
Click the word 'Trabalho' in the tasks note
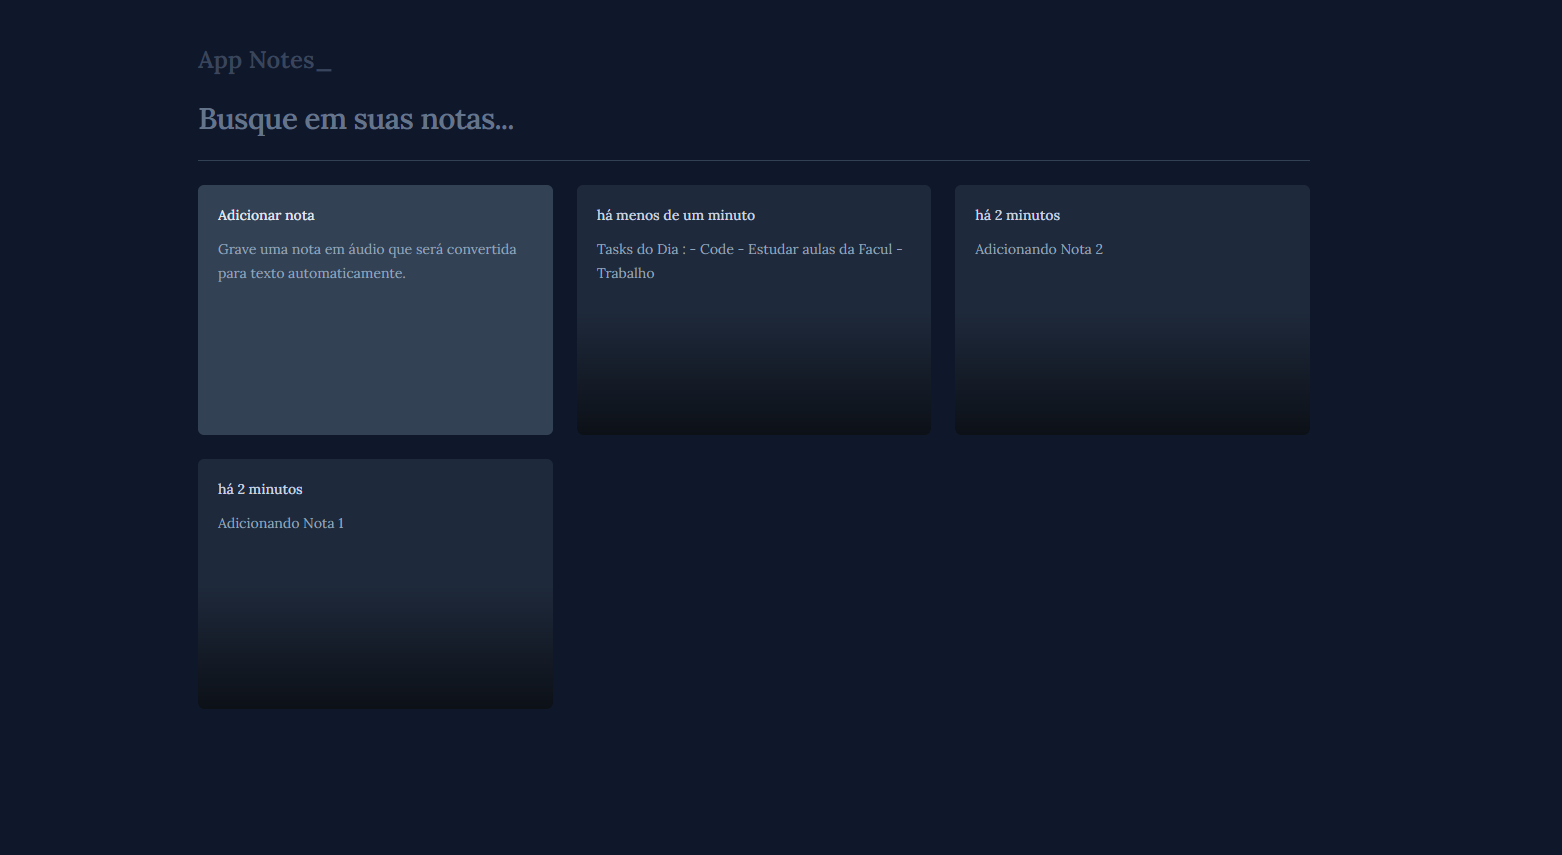point(625,273)
